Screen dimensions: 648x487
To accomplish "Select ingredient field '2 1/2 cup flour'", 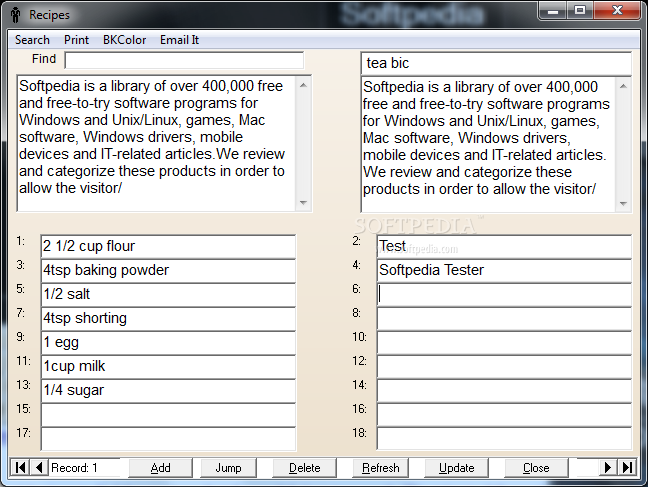I will pyautogui.click(x=168, y=246).
